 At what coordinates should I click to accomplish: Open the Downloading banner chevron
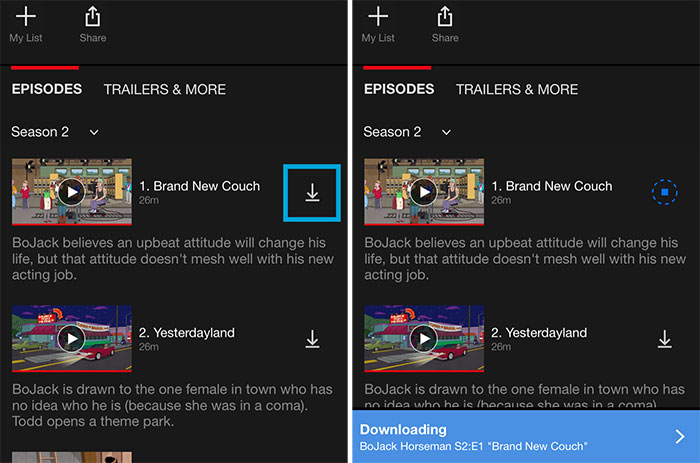point(680,436)
